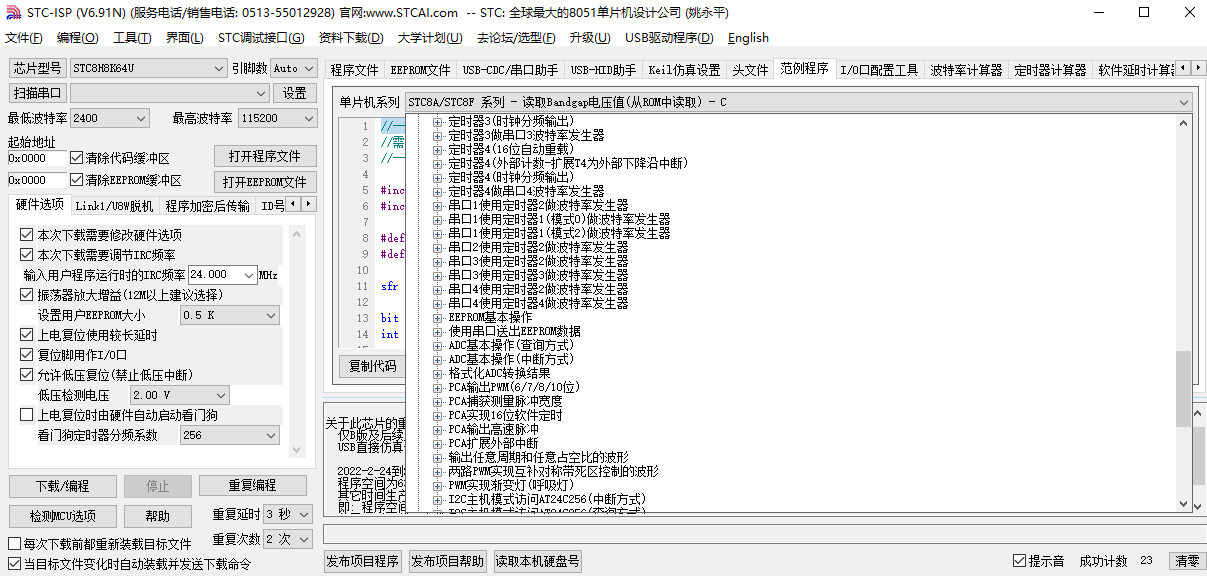Click the 重复编程 button
The height and width of the screenshot is (576, 1207).
tap(252, 486)
